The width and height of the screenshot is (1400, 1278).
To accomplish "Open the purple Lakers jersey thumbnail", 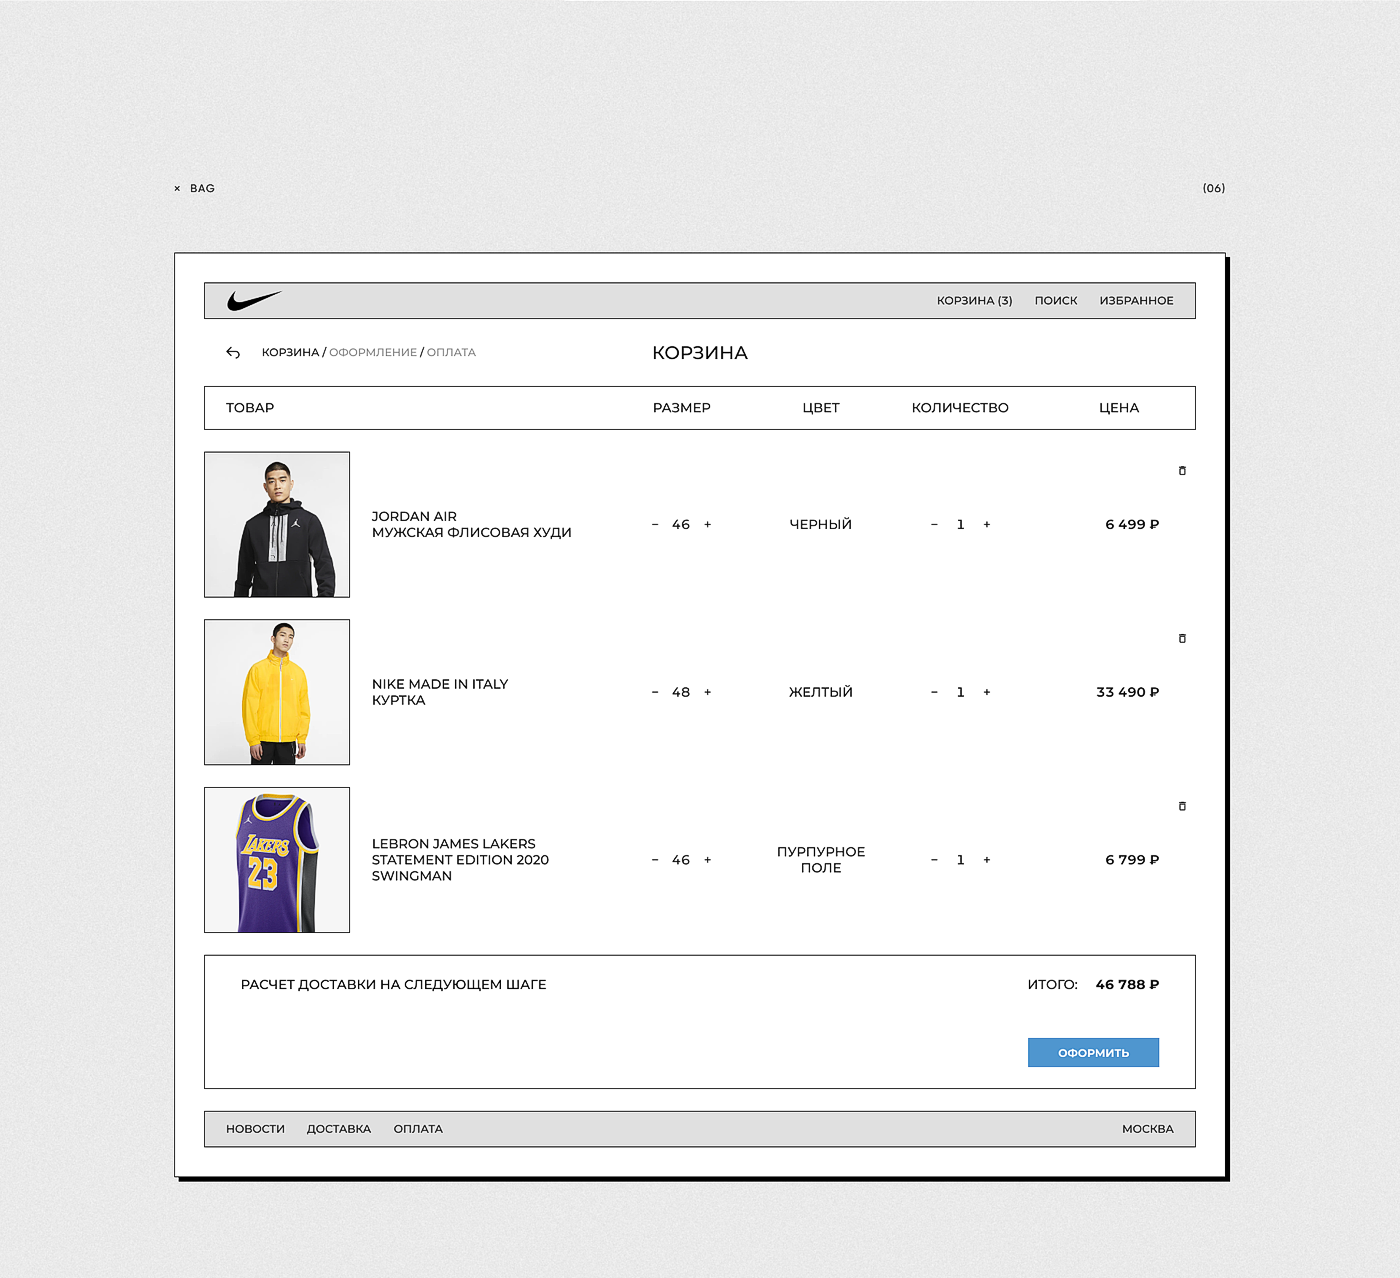I will (x=277, y=860).
